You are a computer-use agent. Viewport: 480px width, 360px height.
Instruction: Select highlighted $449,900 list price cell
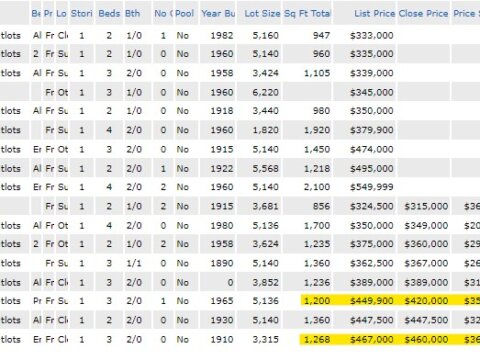(371, 301)
